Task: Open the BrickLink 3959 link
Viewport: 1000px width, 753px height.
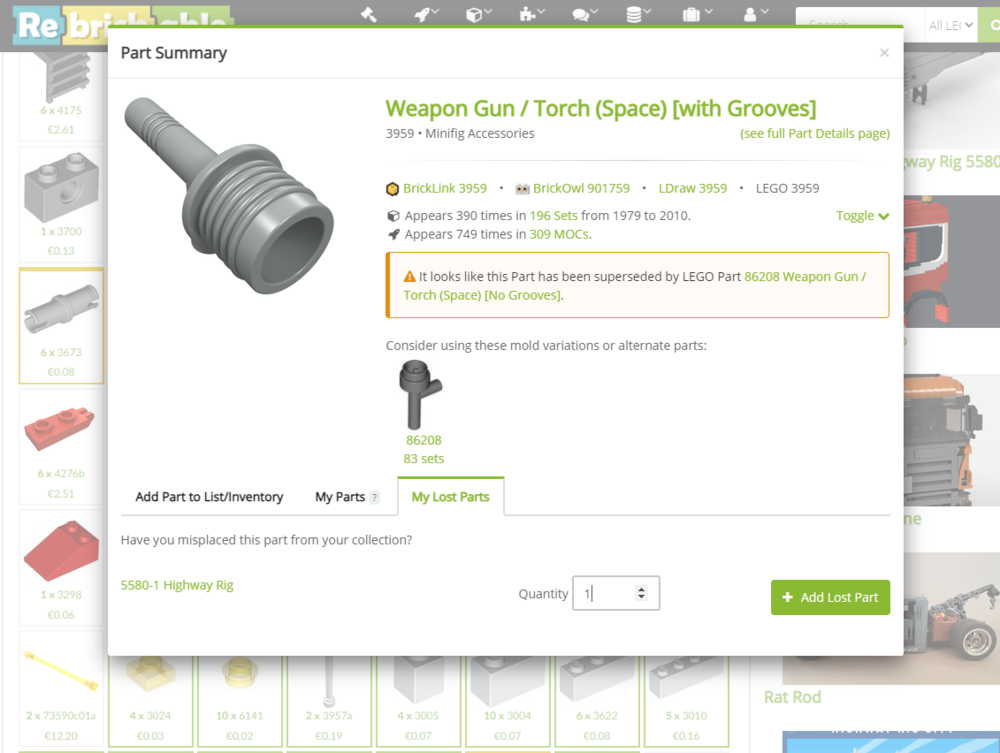Action: point(445,188)
